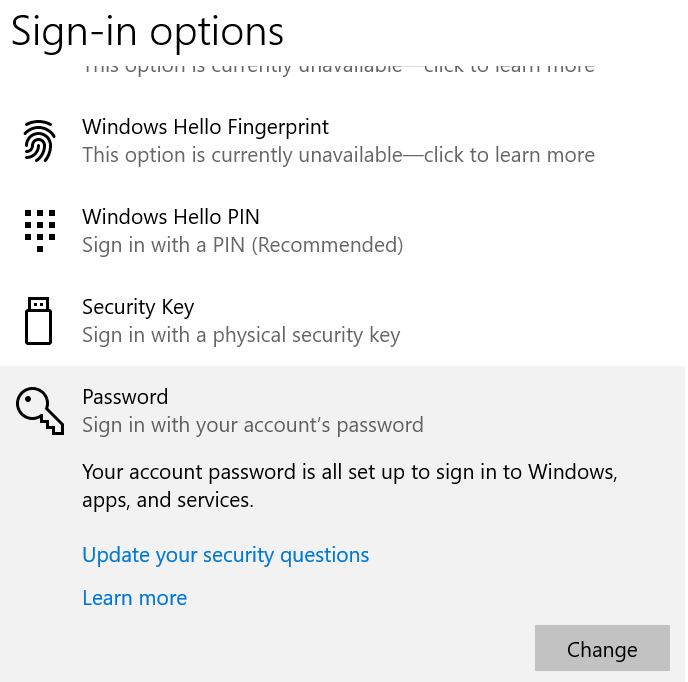Click the 'Your account password is all set up' message

pyautogui.click(x=349, y=472)
